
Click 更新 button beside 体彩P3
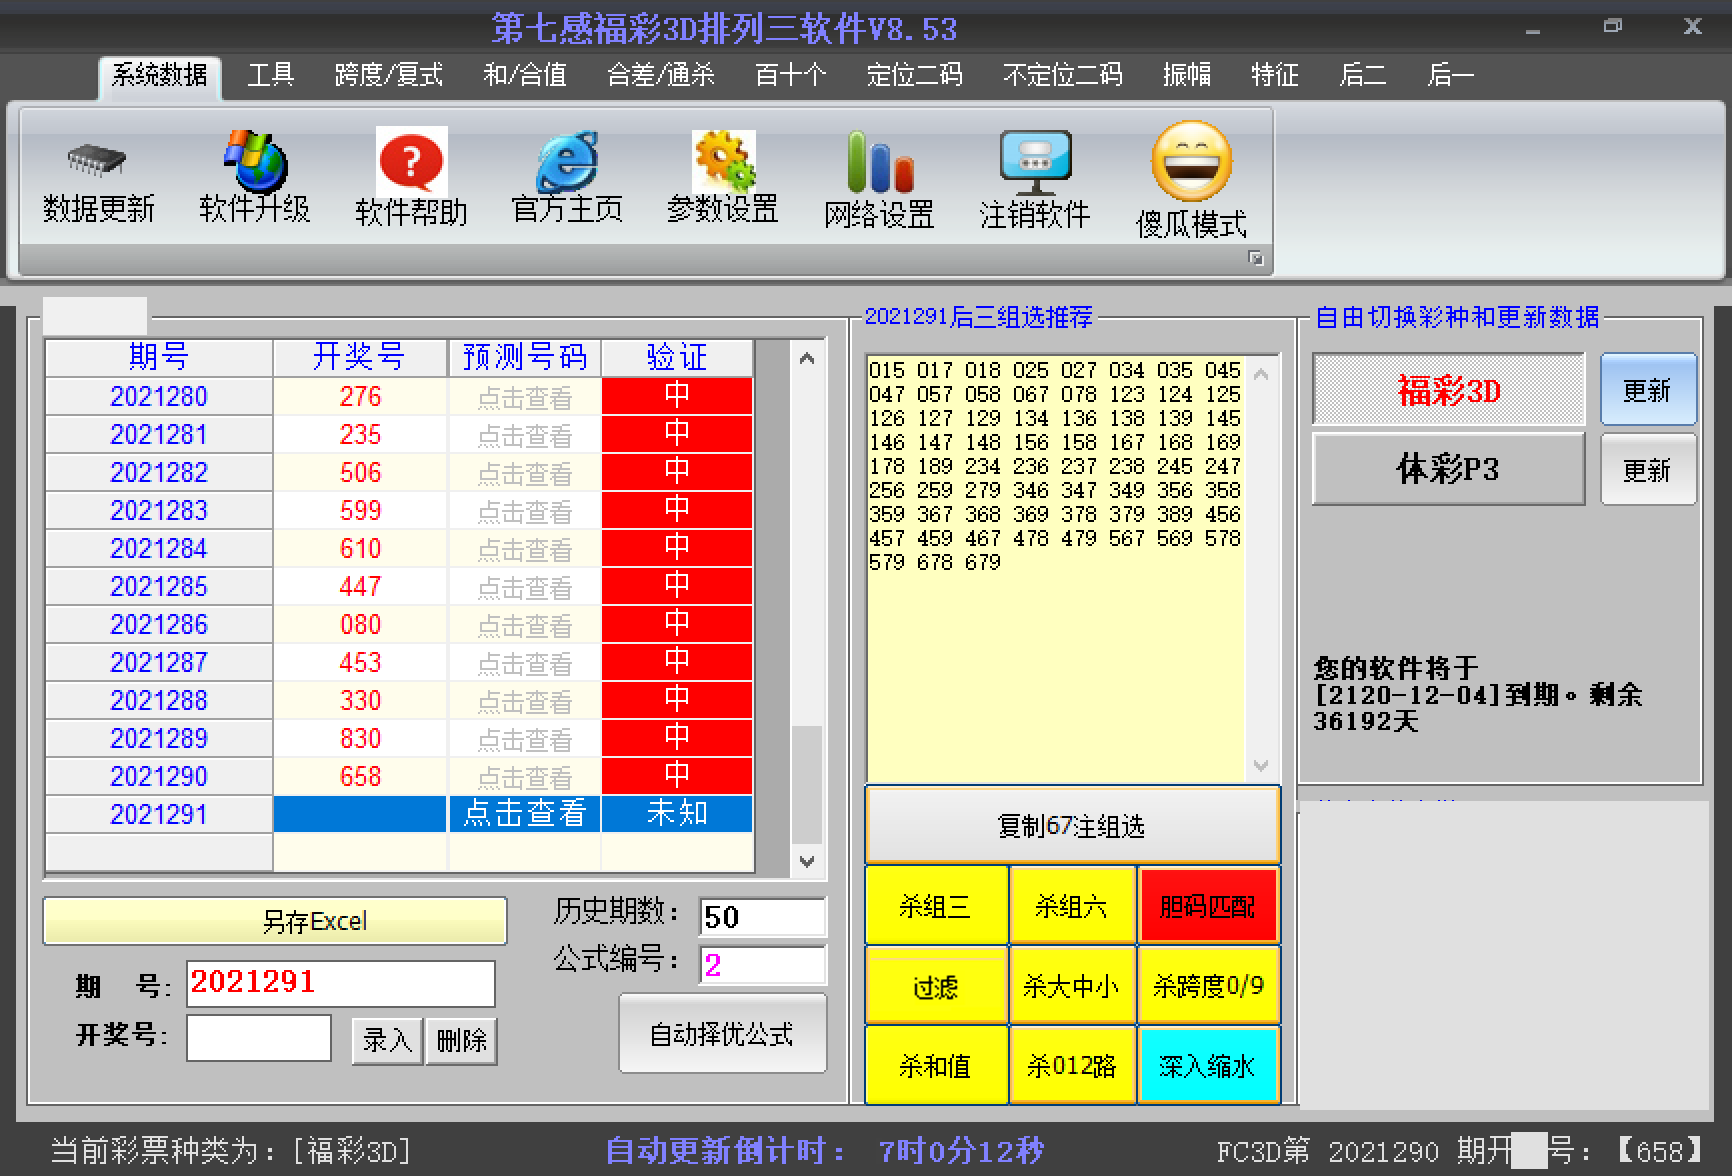click(1648, 469)
